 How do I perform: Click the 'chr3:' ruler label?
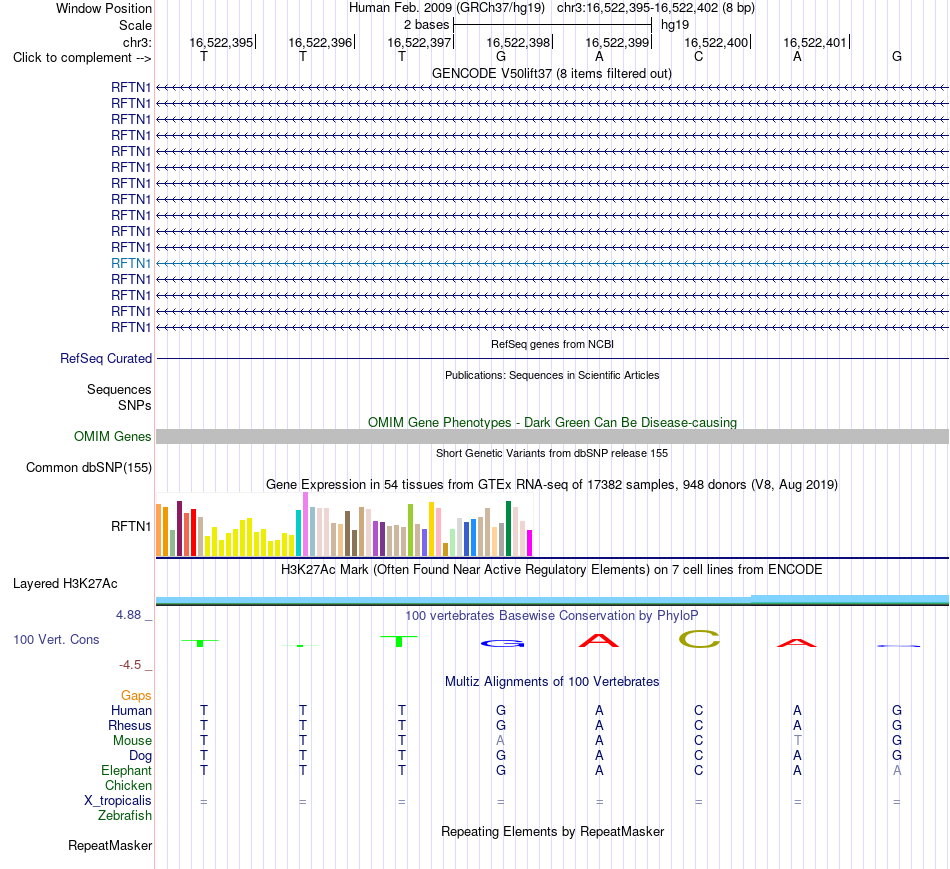(137, 42)
